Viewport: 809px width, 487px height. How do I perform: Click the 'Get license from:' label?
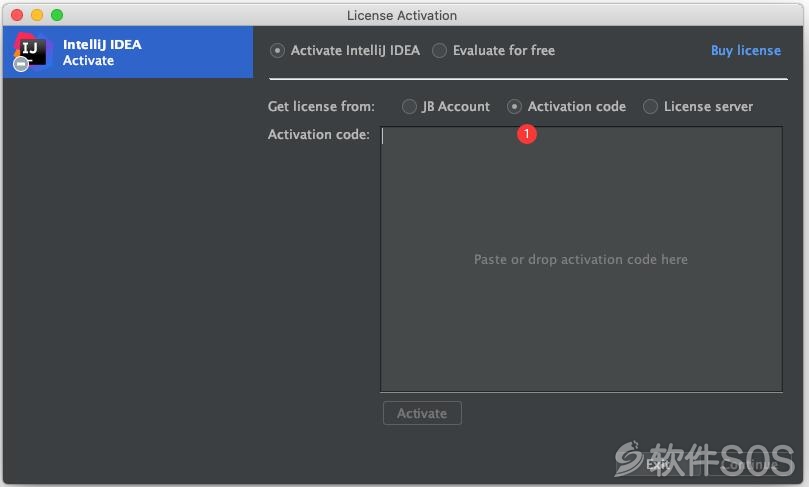[321, 106]
